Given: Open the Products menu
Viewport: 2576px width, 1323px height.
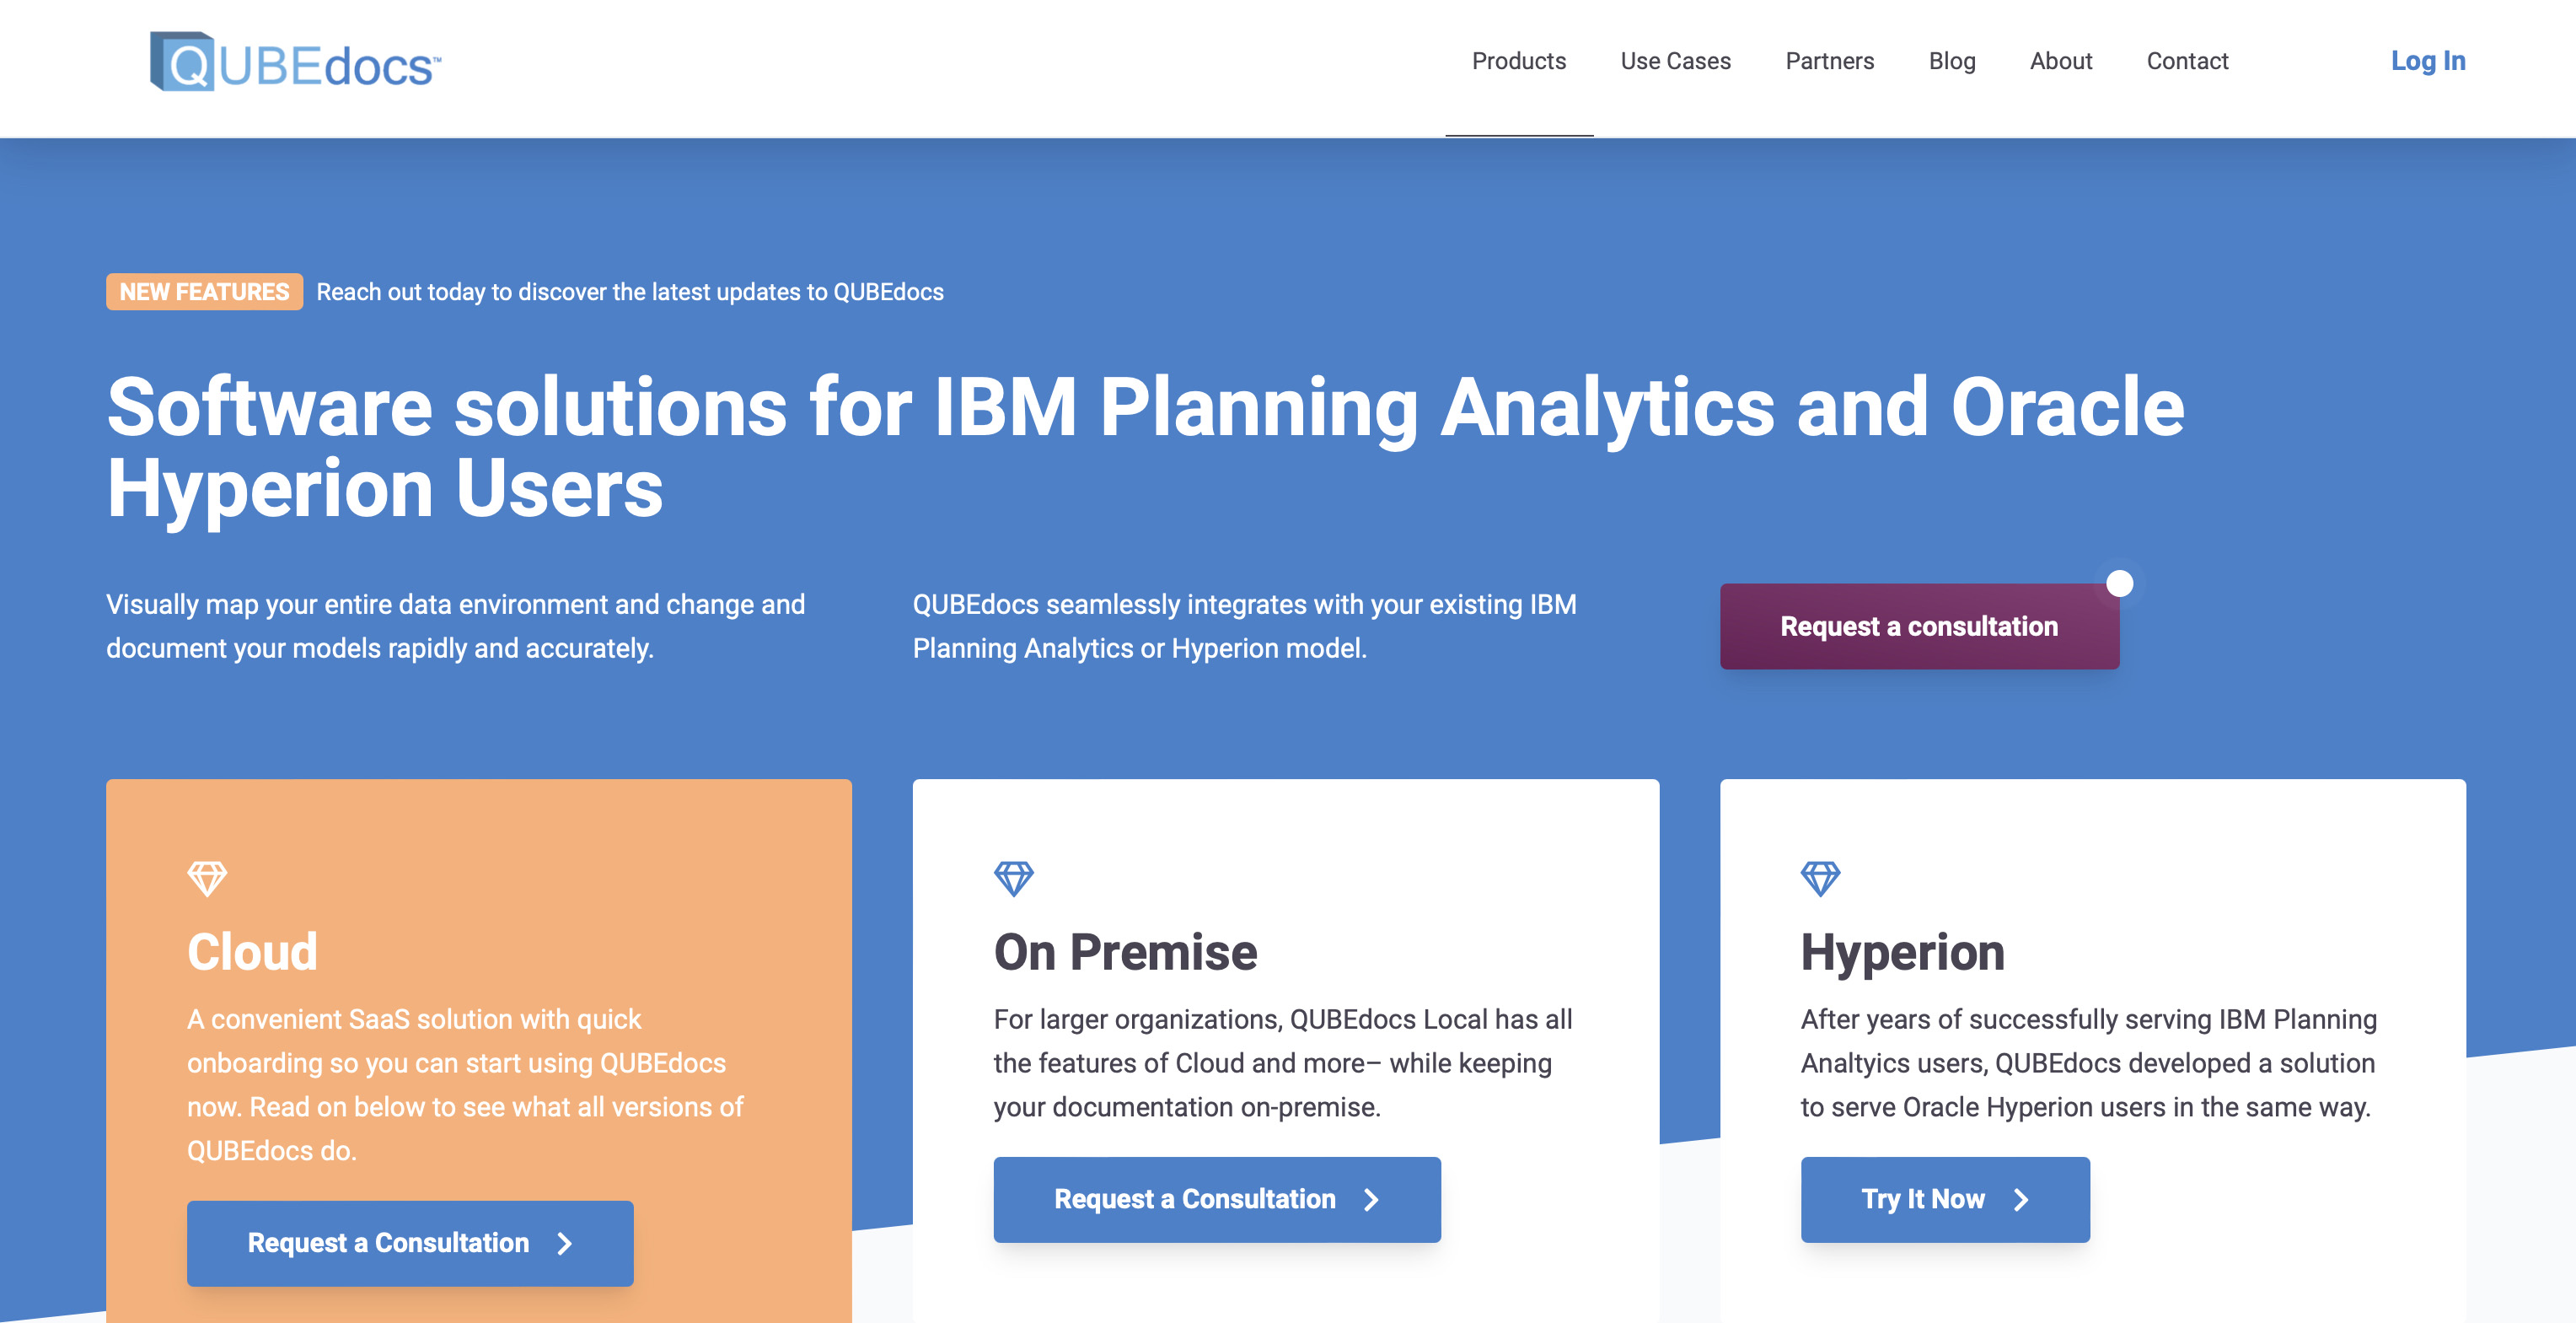Looking at the screenshot, I should tap(1518, 61).
